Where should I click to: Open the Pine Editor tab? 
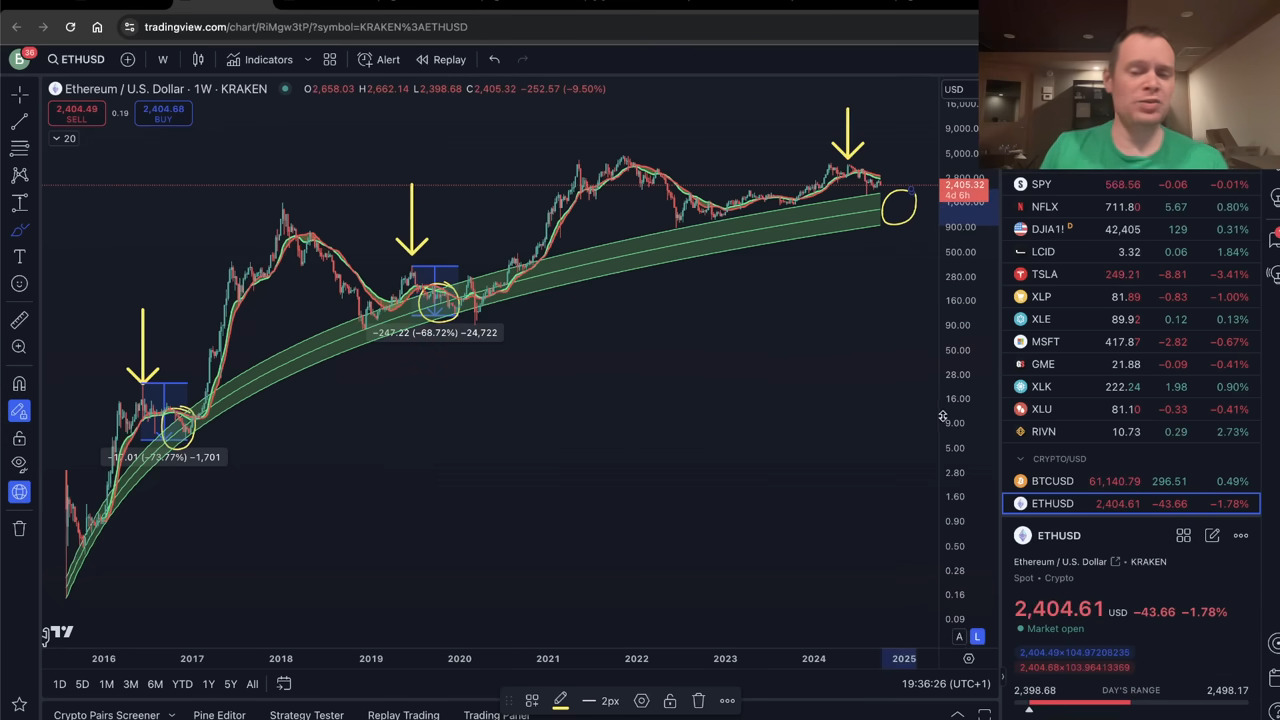[219, 714]
